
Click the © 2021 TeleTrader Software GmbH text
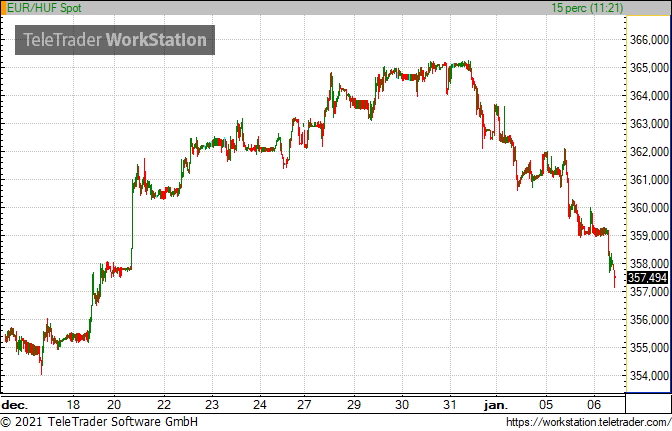[99, 422]
